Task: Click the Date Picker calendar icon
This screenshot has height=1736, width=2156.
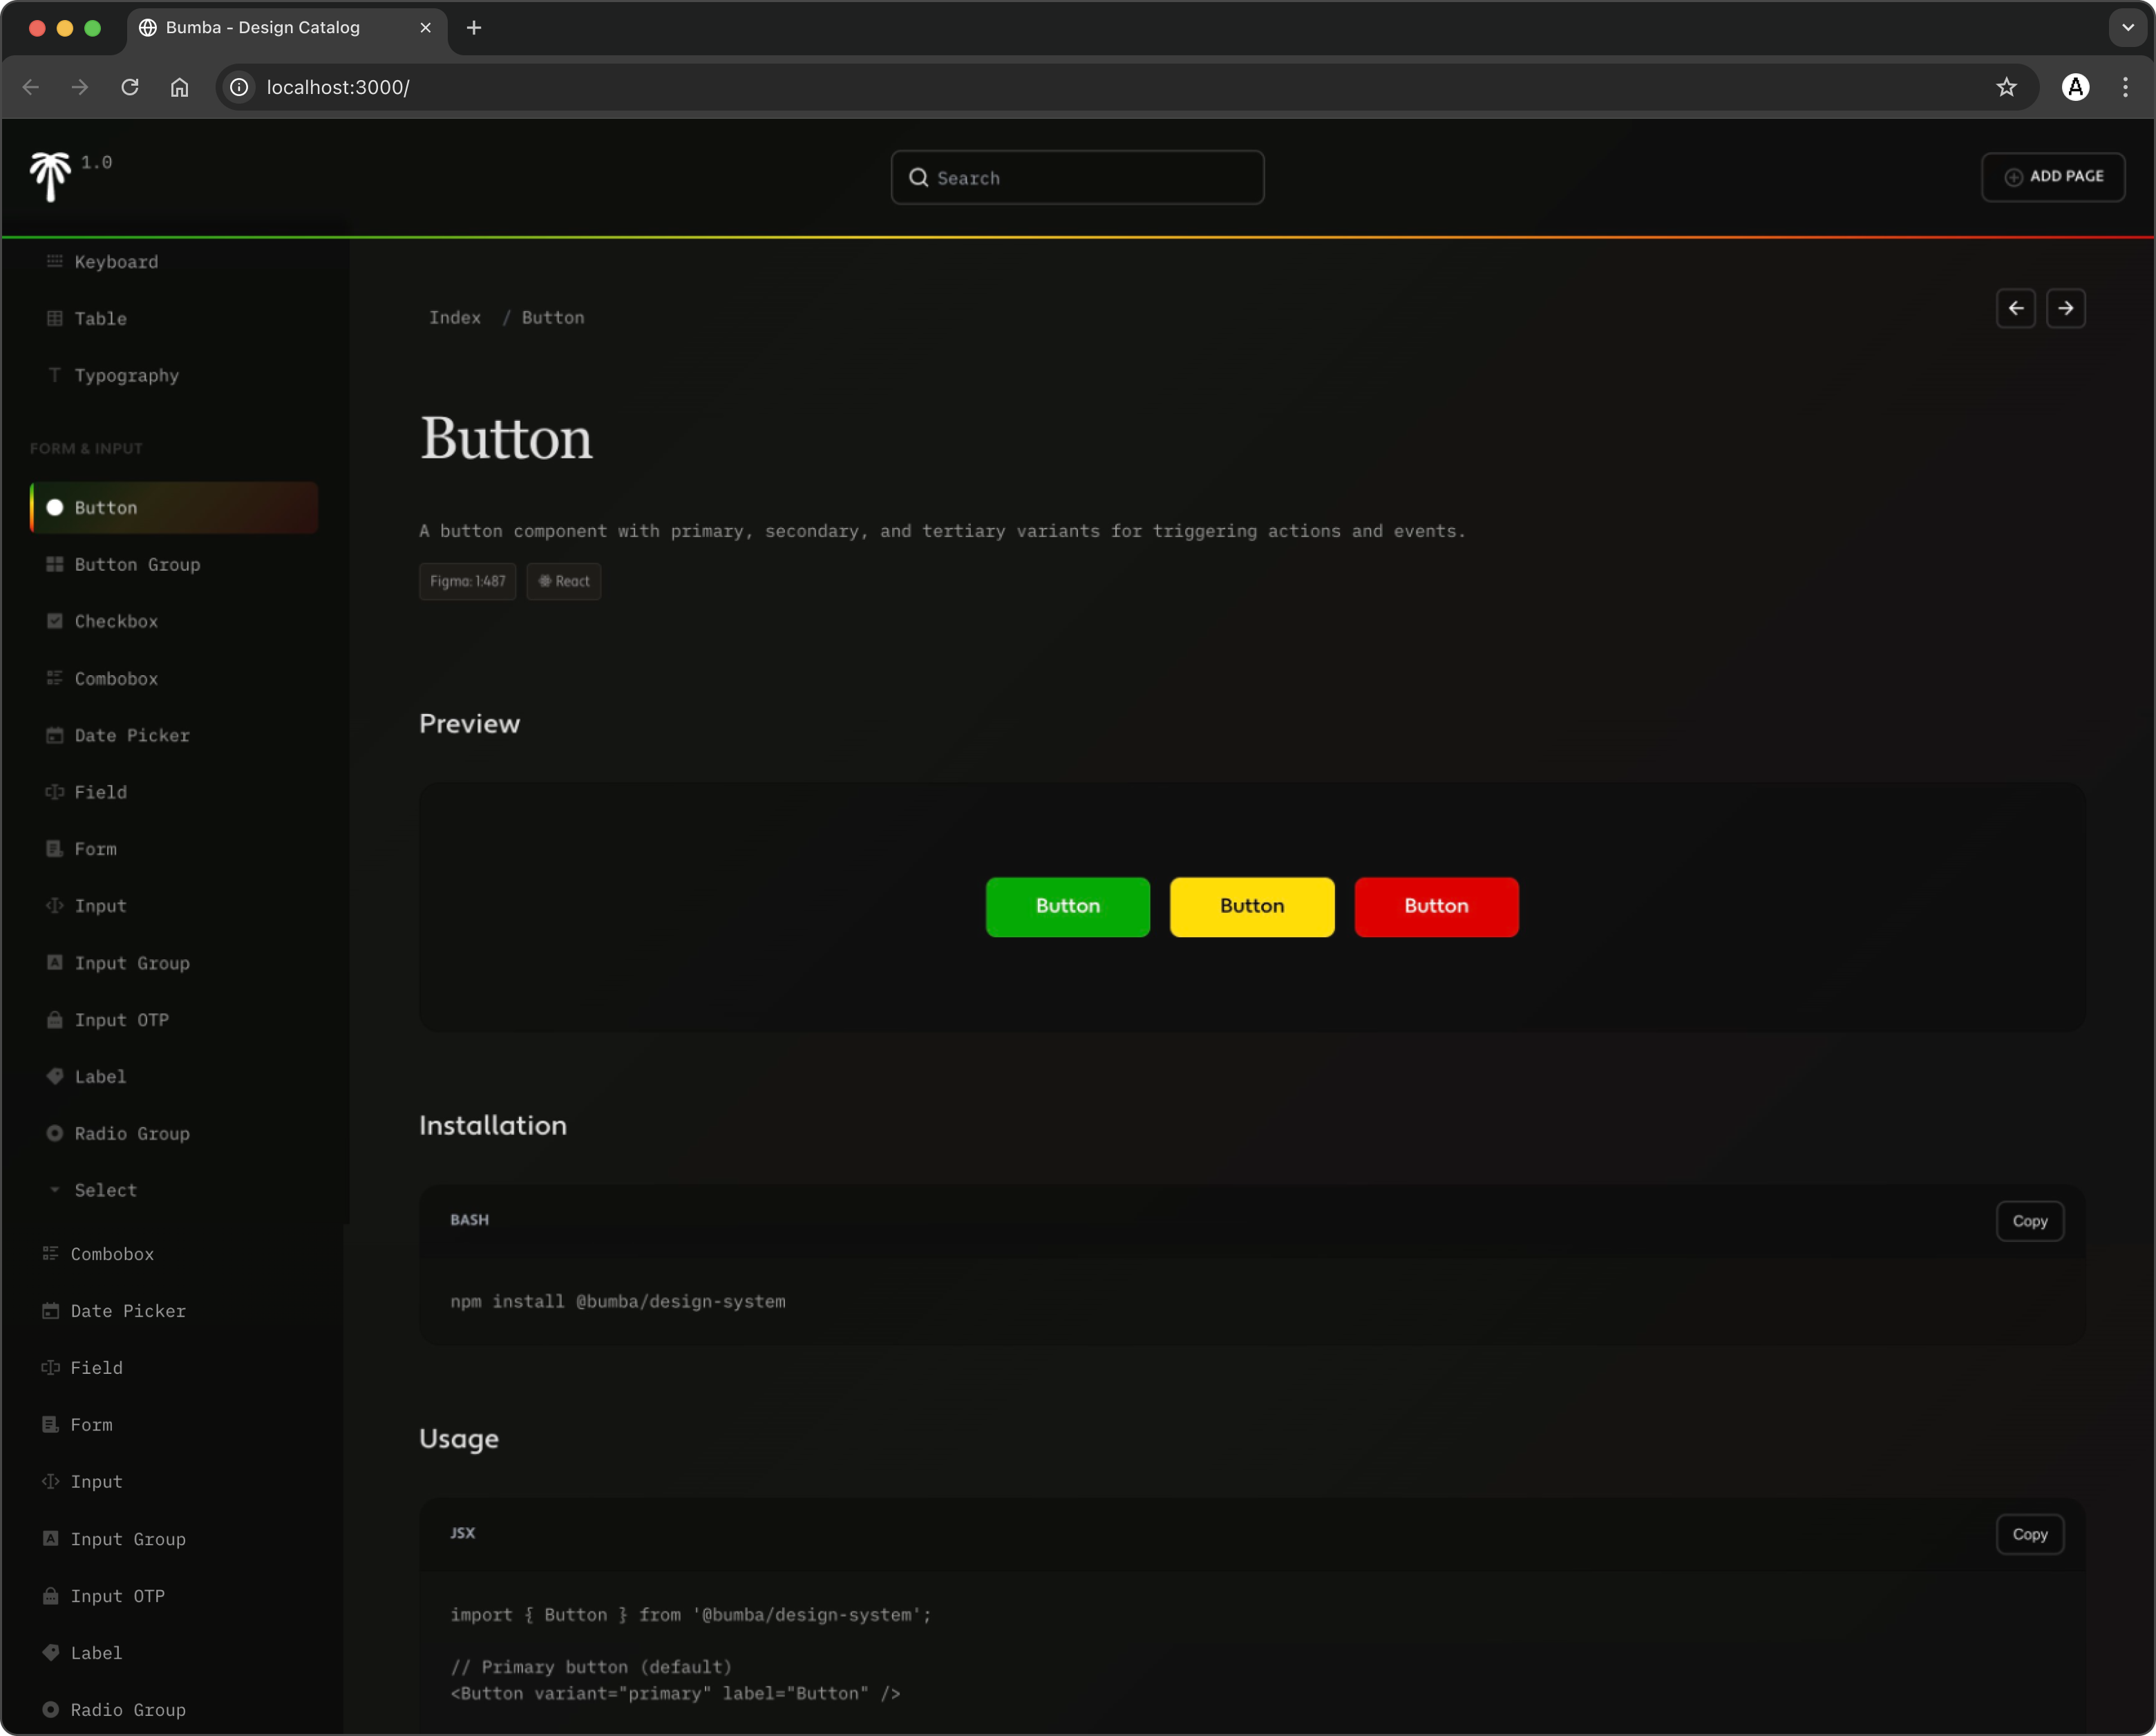Action: [x=55, y=735]
